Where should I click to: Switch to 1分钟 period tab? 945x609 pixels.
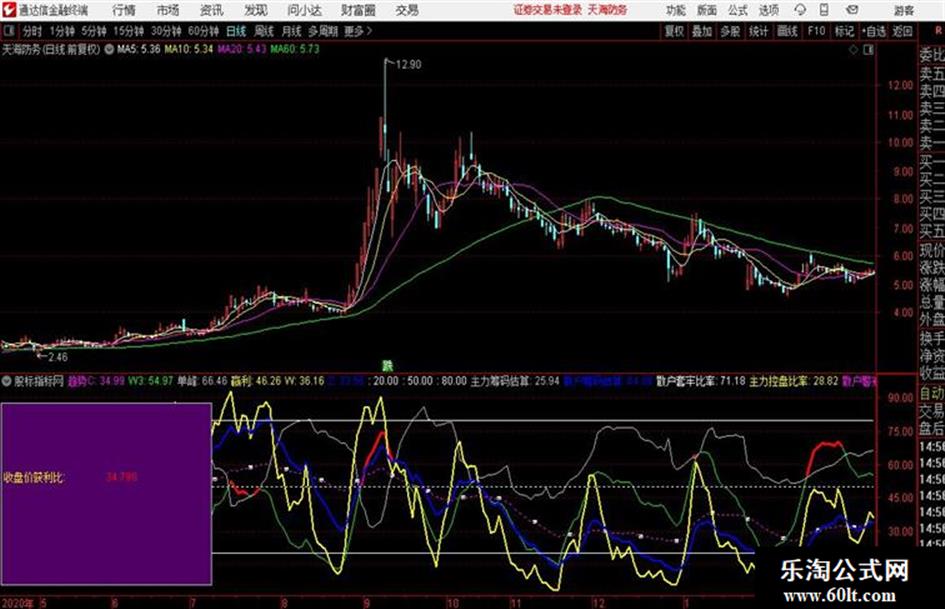62,31
